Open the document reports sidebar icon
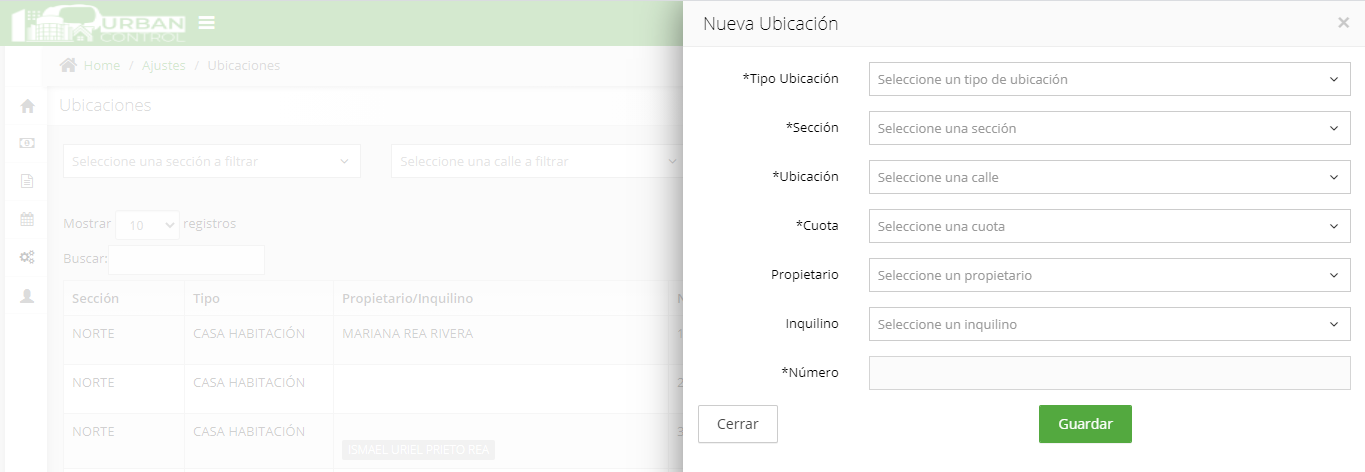Screen dimensions: 1365x472 (x=28, y=181)
